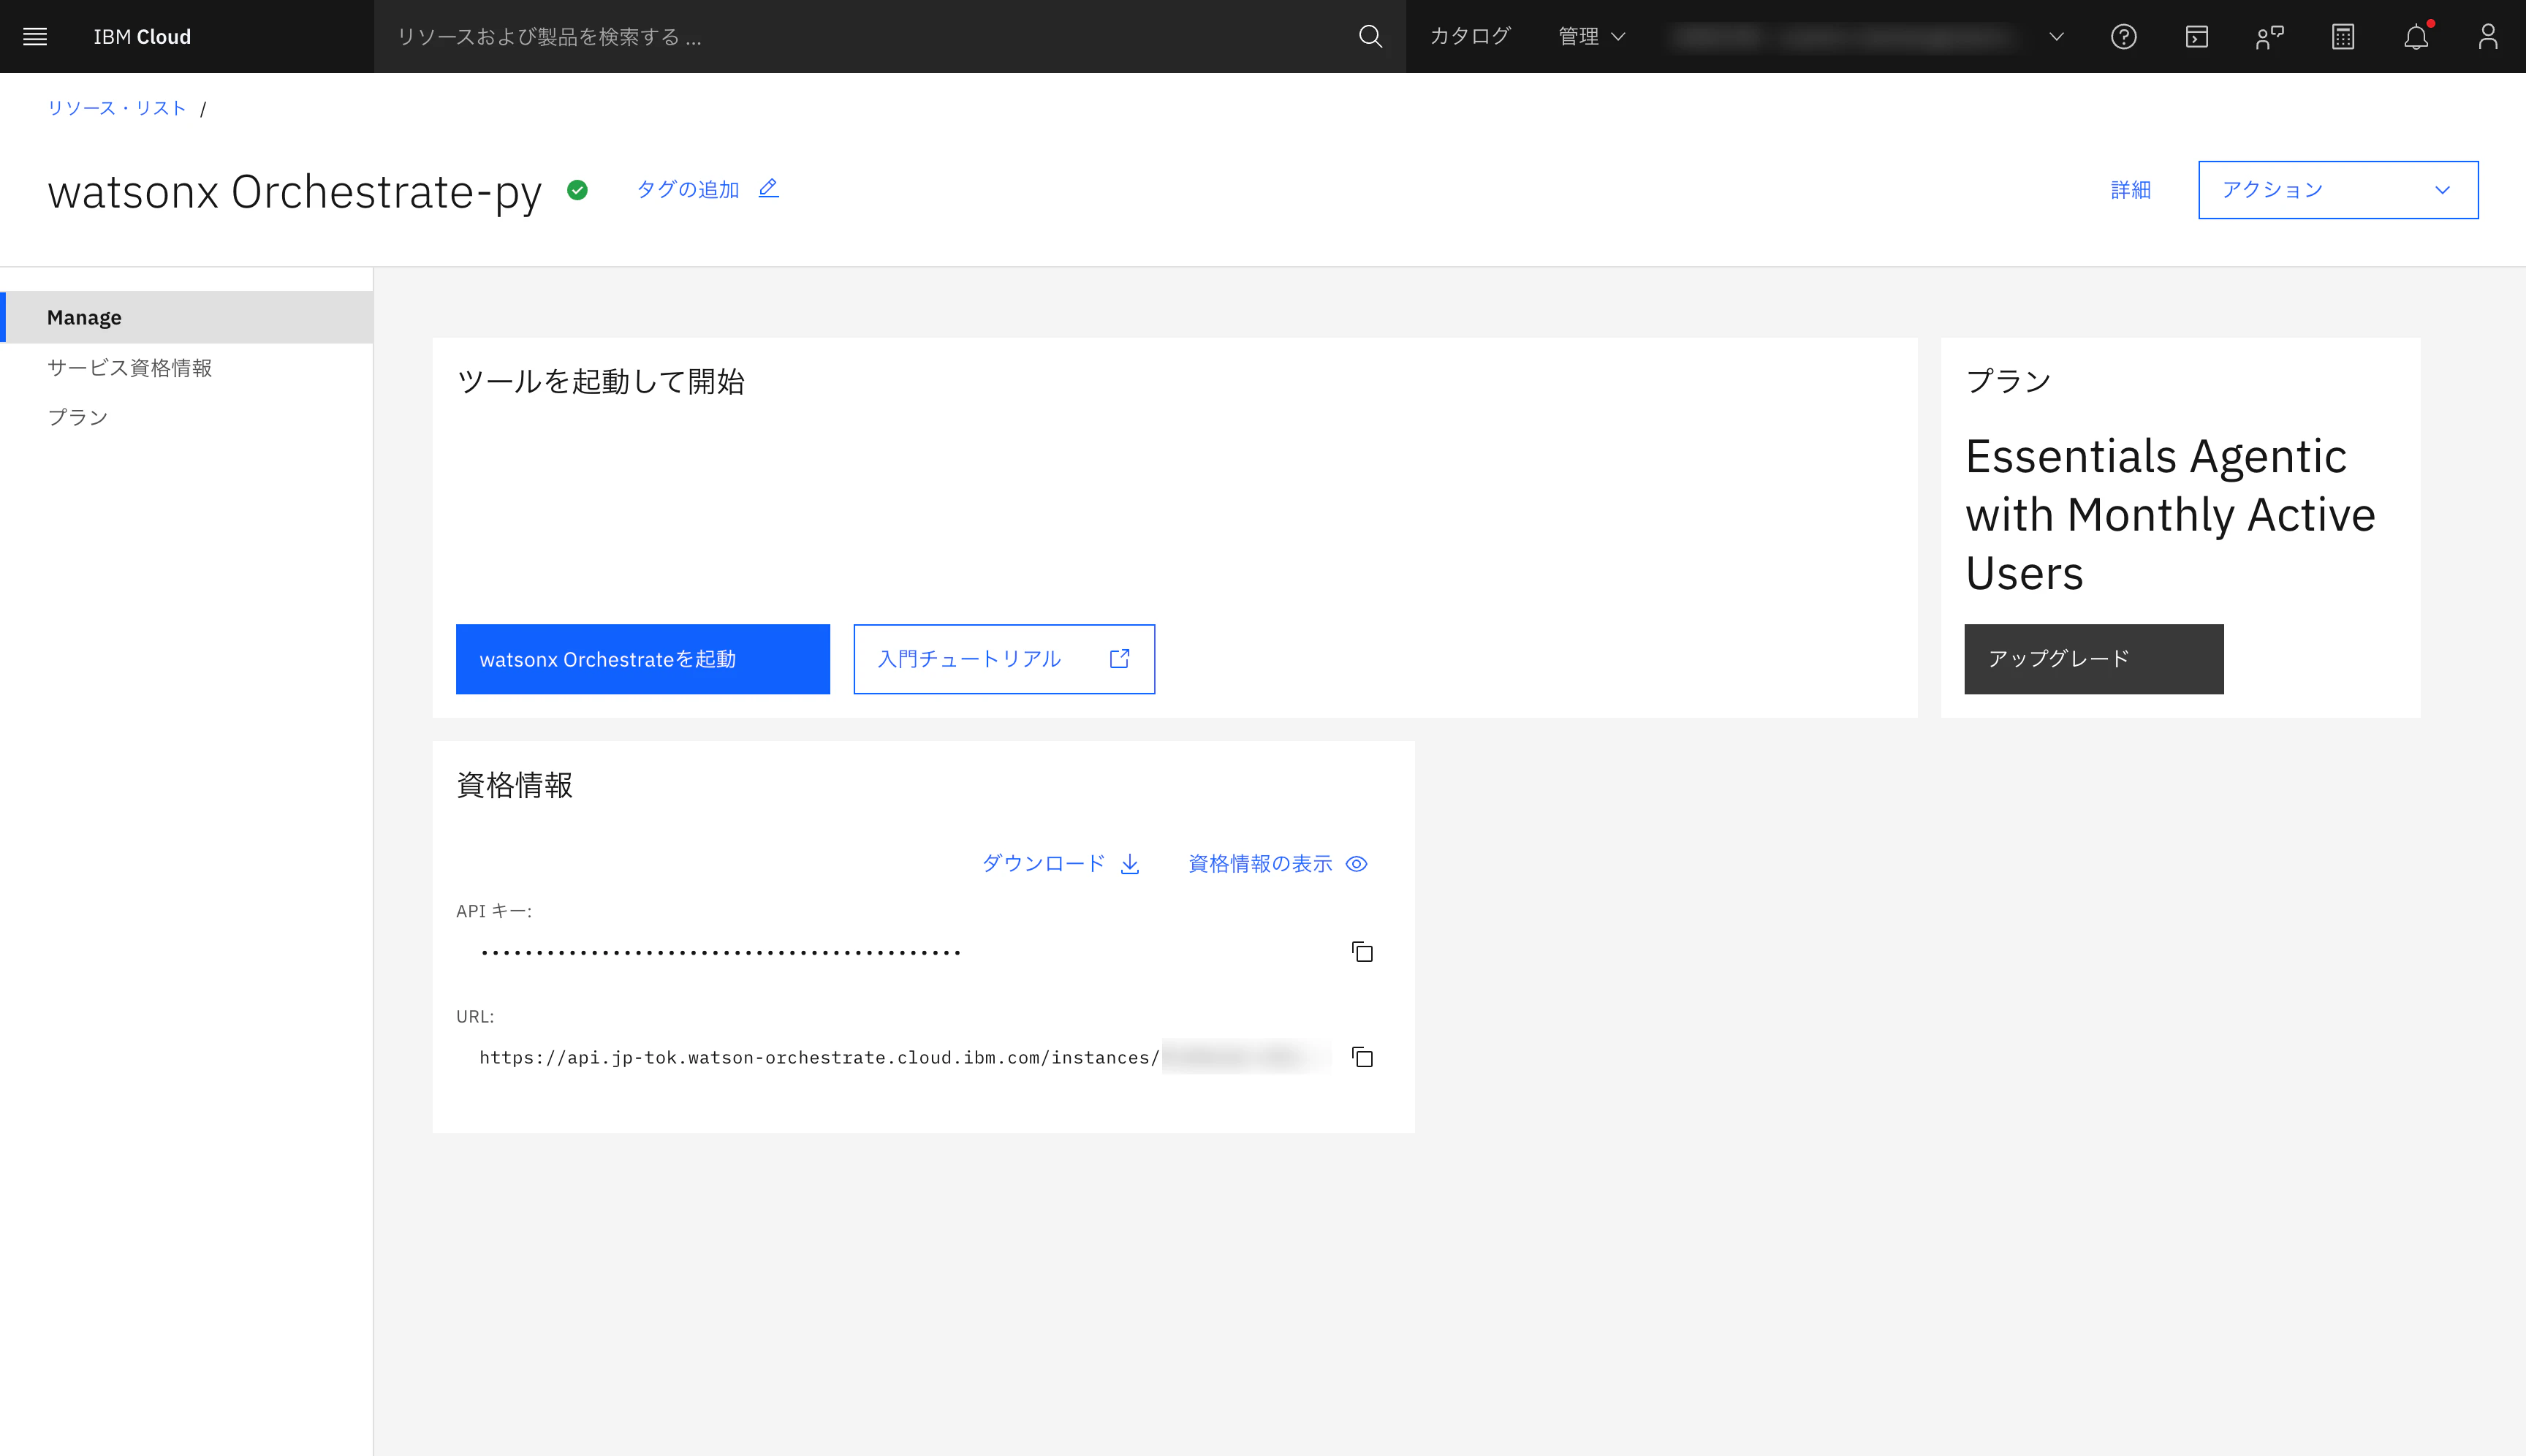This screenshot has height=1456, width=2526.
Task: Open the cost estimator calculator icon
Action: click(x=2342, y=37)
